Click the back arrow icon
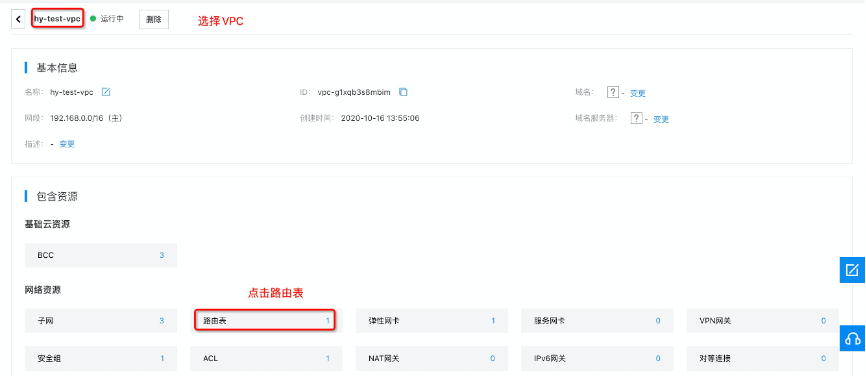866x377 pixels. pyautogui.click(x=18, y=19)
